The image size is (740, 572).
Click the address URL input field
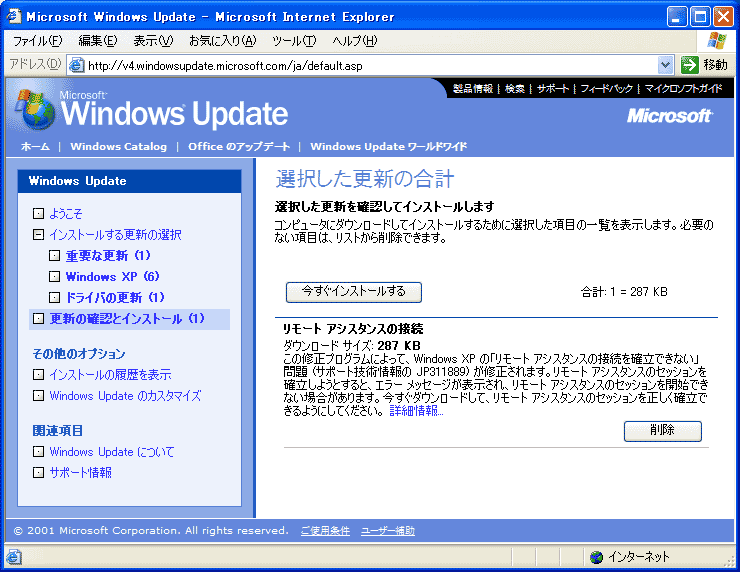pos(370,65)
